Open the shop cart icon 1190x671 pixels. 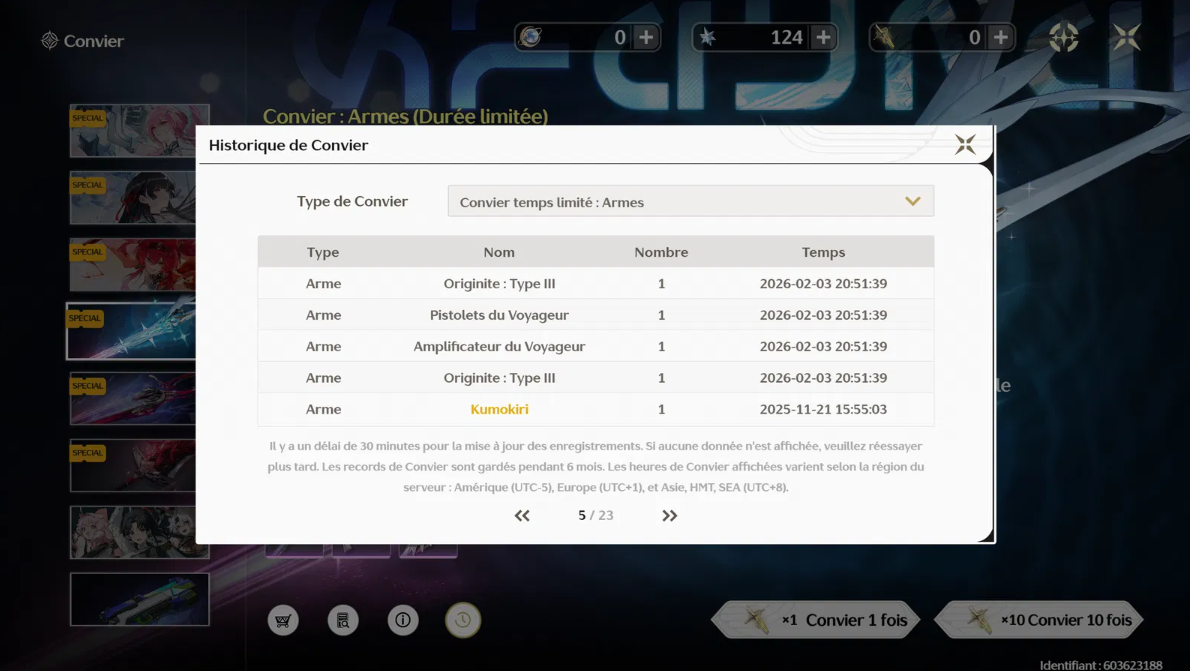pos(283,620)
